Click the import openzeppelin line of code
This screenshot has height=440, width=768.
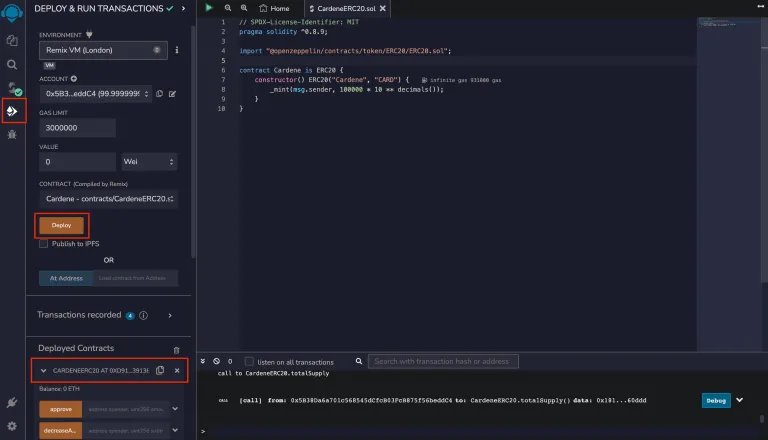point(345,50)
